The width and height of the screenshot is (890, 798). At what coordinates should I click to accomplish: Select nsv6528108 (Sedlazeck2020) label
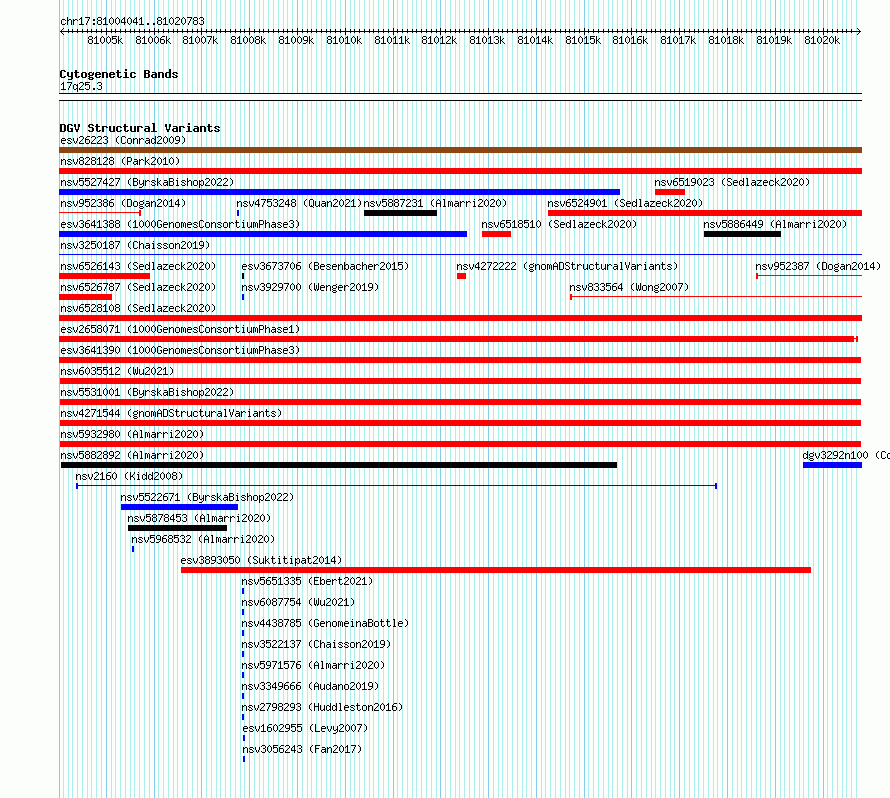click(138, 308)
